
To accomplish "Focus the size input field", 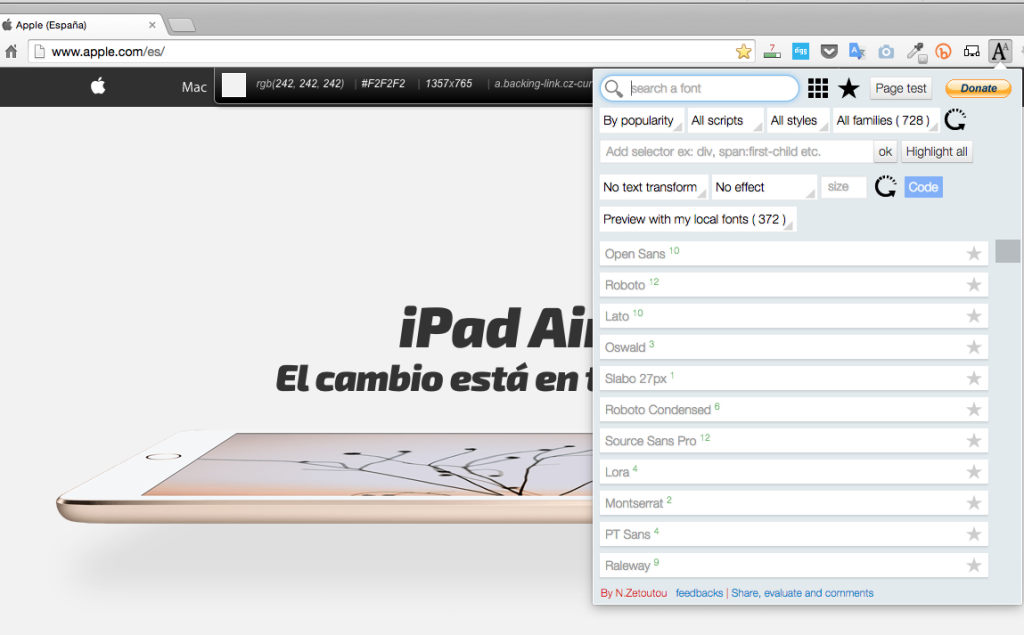I will [x=843, y=187].
